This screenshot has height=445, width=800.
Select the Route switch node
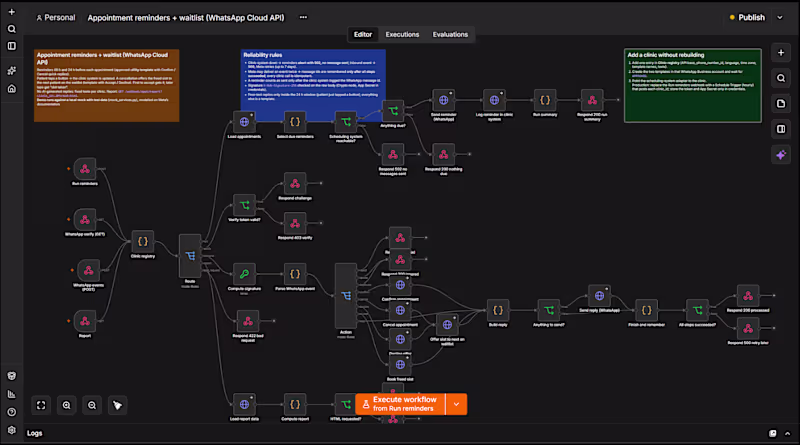(x=190, y=256)
